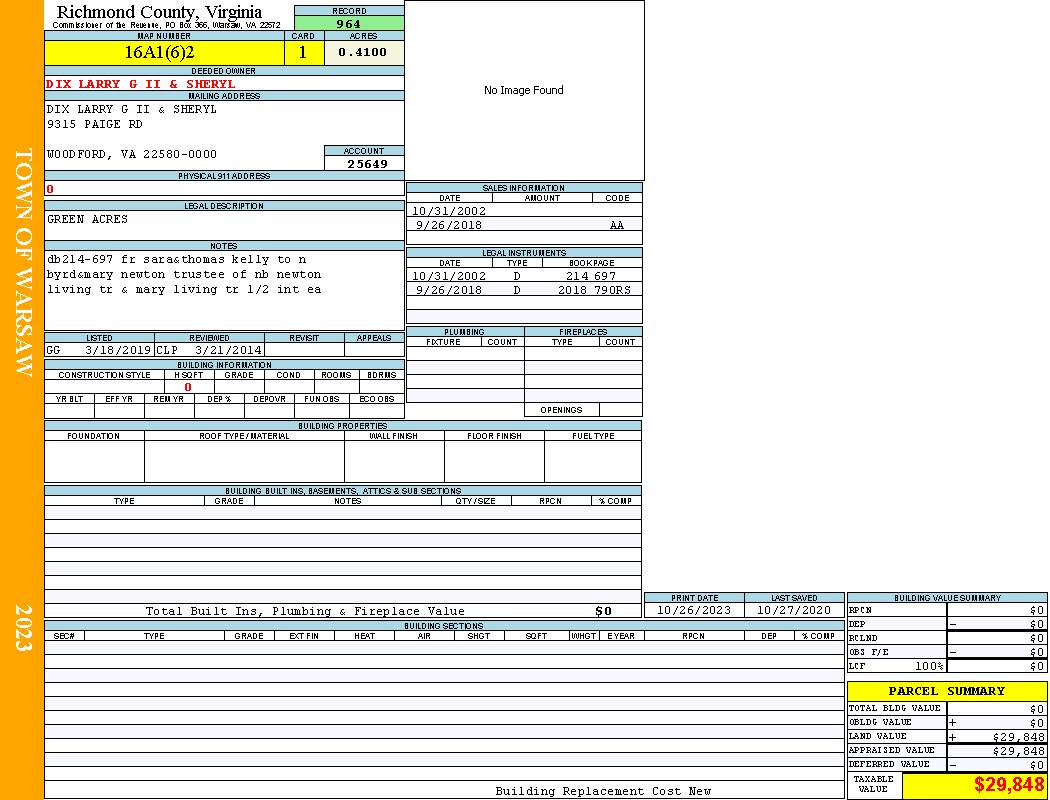This screenshot has width=1050, height=800.
Task: Click the red deeded owner name
Action: coord(141,84)
